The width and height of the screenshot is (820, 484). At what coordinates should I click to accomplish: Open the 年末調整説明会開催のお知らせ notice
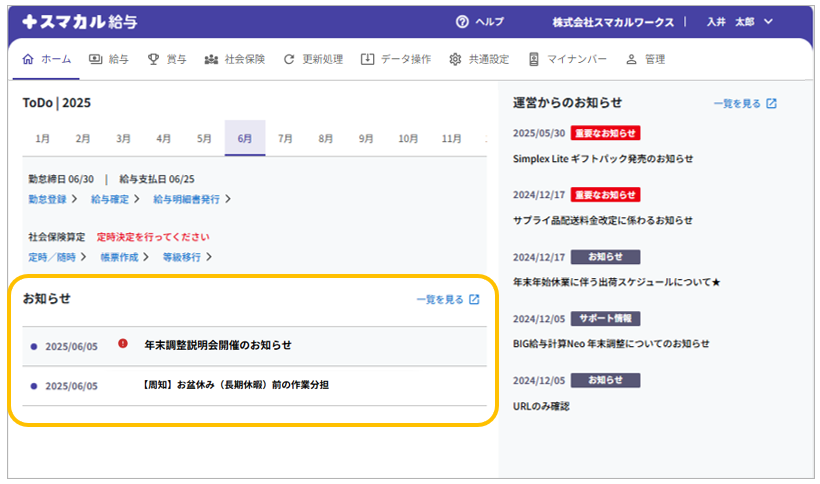pos(217,345)
